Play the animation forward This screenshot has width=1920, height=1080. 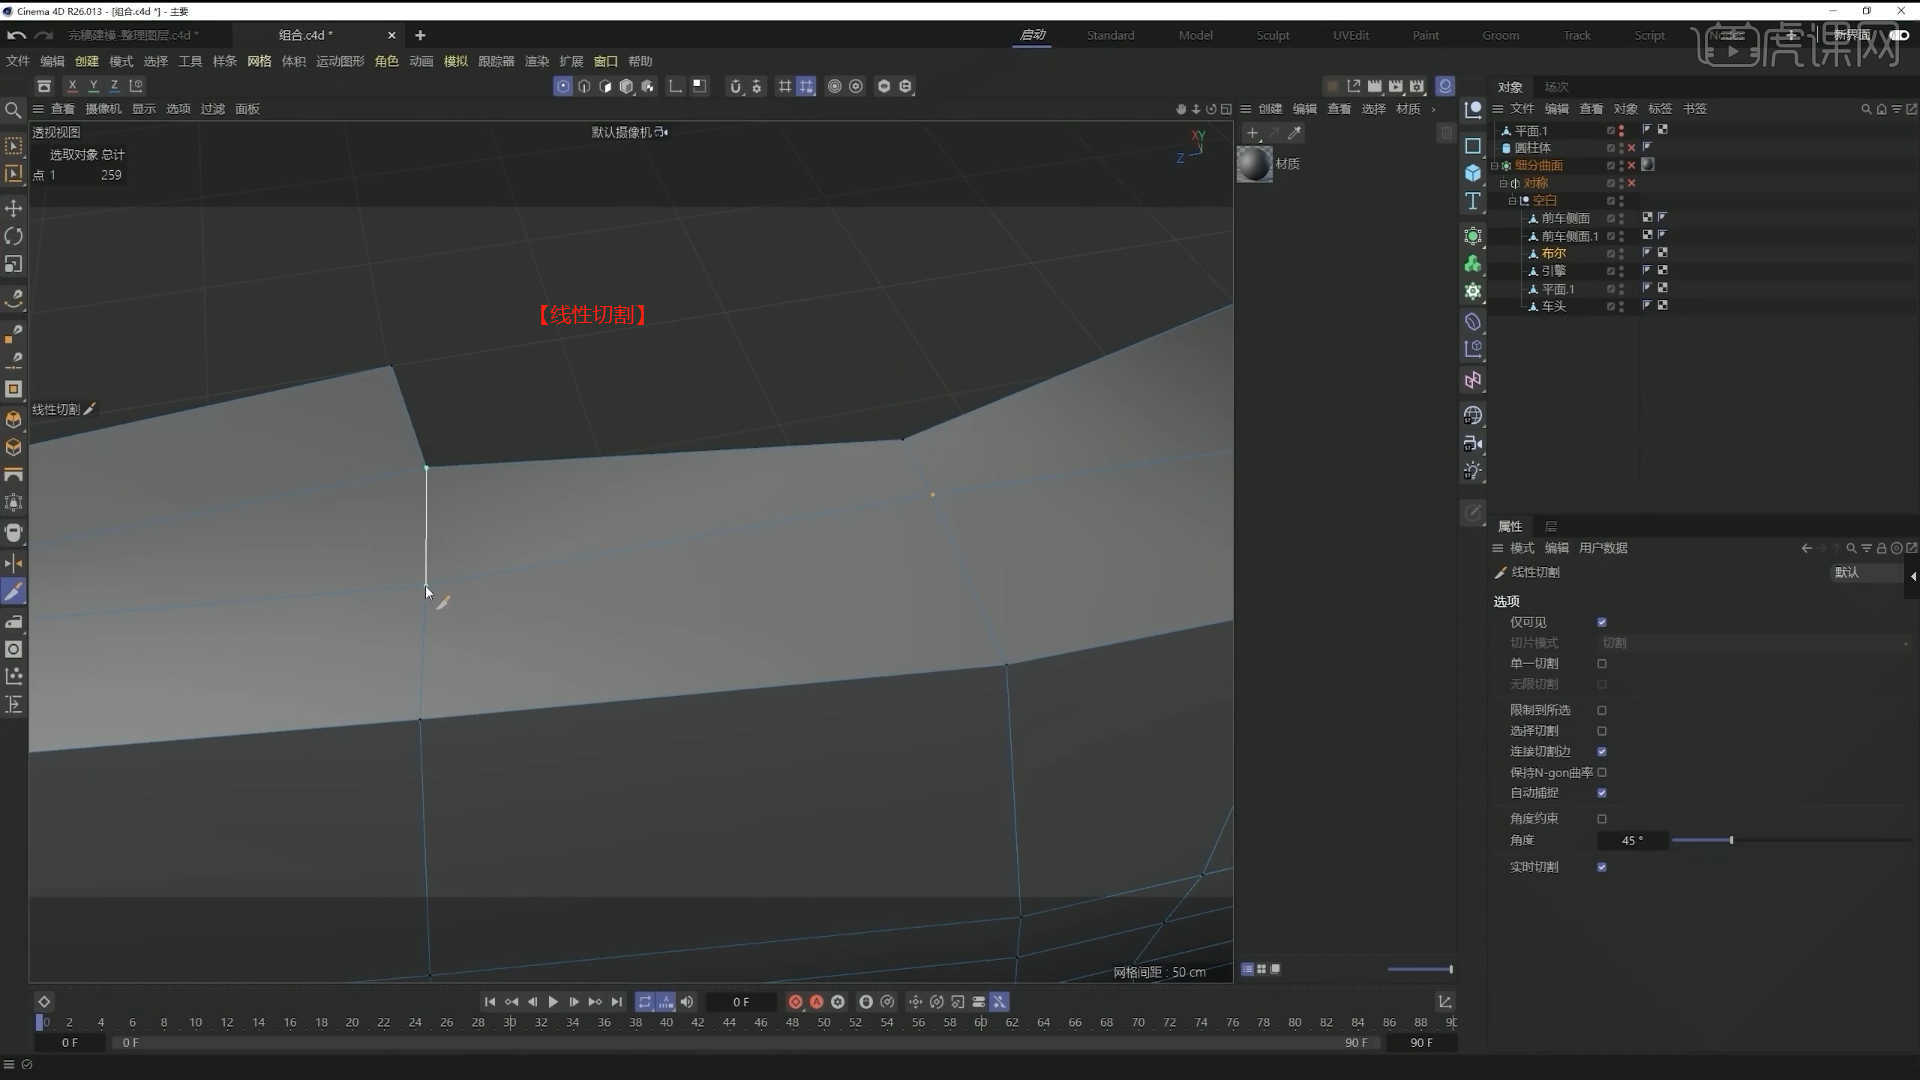[553, 1002]
